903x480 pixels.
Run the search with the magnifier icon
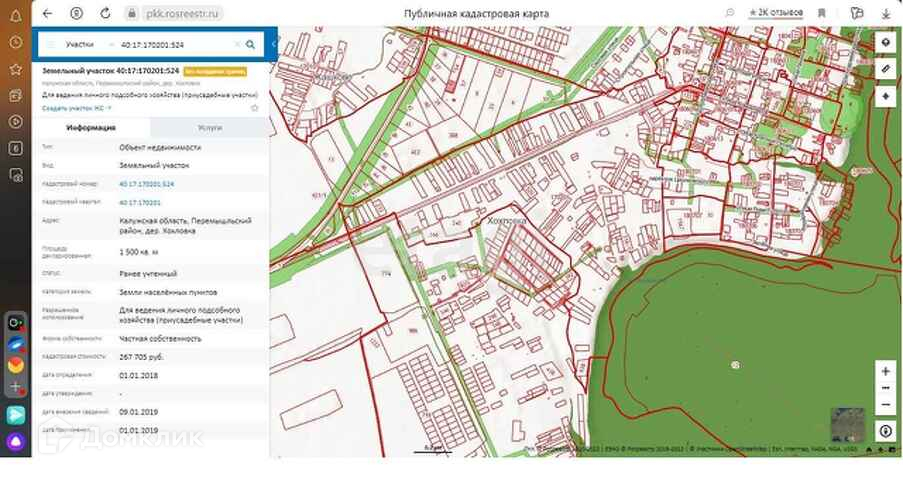point(251,44)
